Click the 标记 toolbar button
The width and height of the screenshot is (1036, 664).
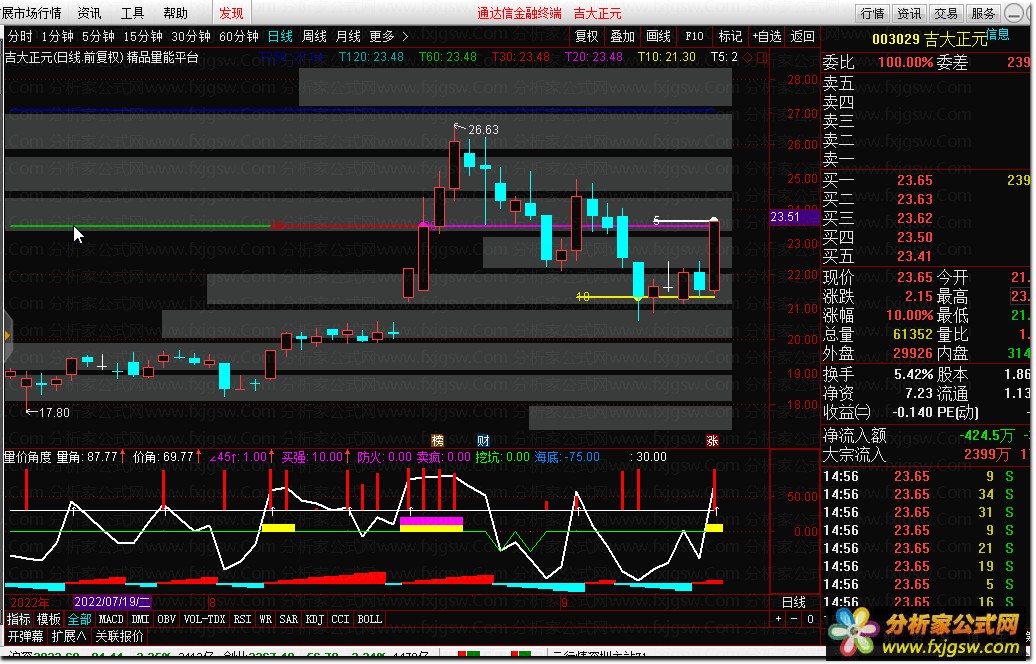(730, 36)
